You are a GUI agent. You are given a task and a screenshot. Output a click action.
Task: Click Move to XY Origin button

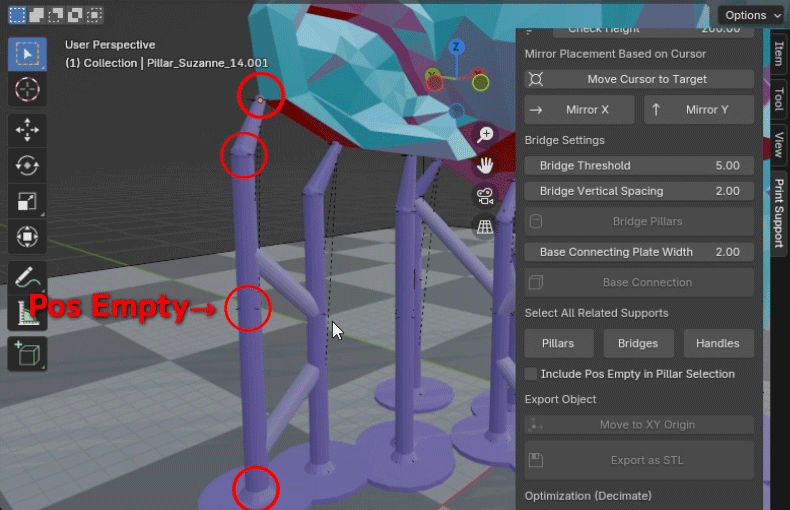[x=639, y=425]
